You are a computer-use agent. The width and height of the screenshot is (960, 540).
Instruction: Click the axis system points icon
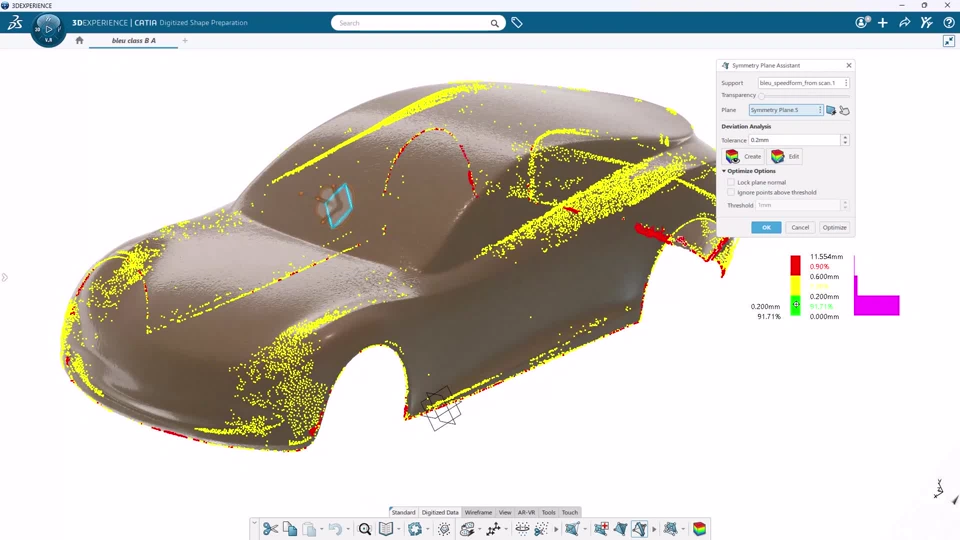click(x=493, y=529)
